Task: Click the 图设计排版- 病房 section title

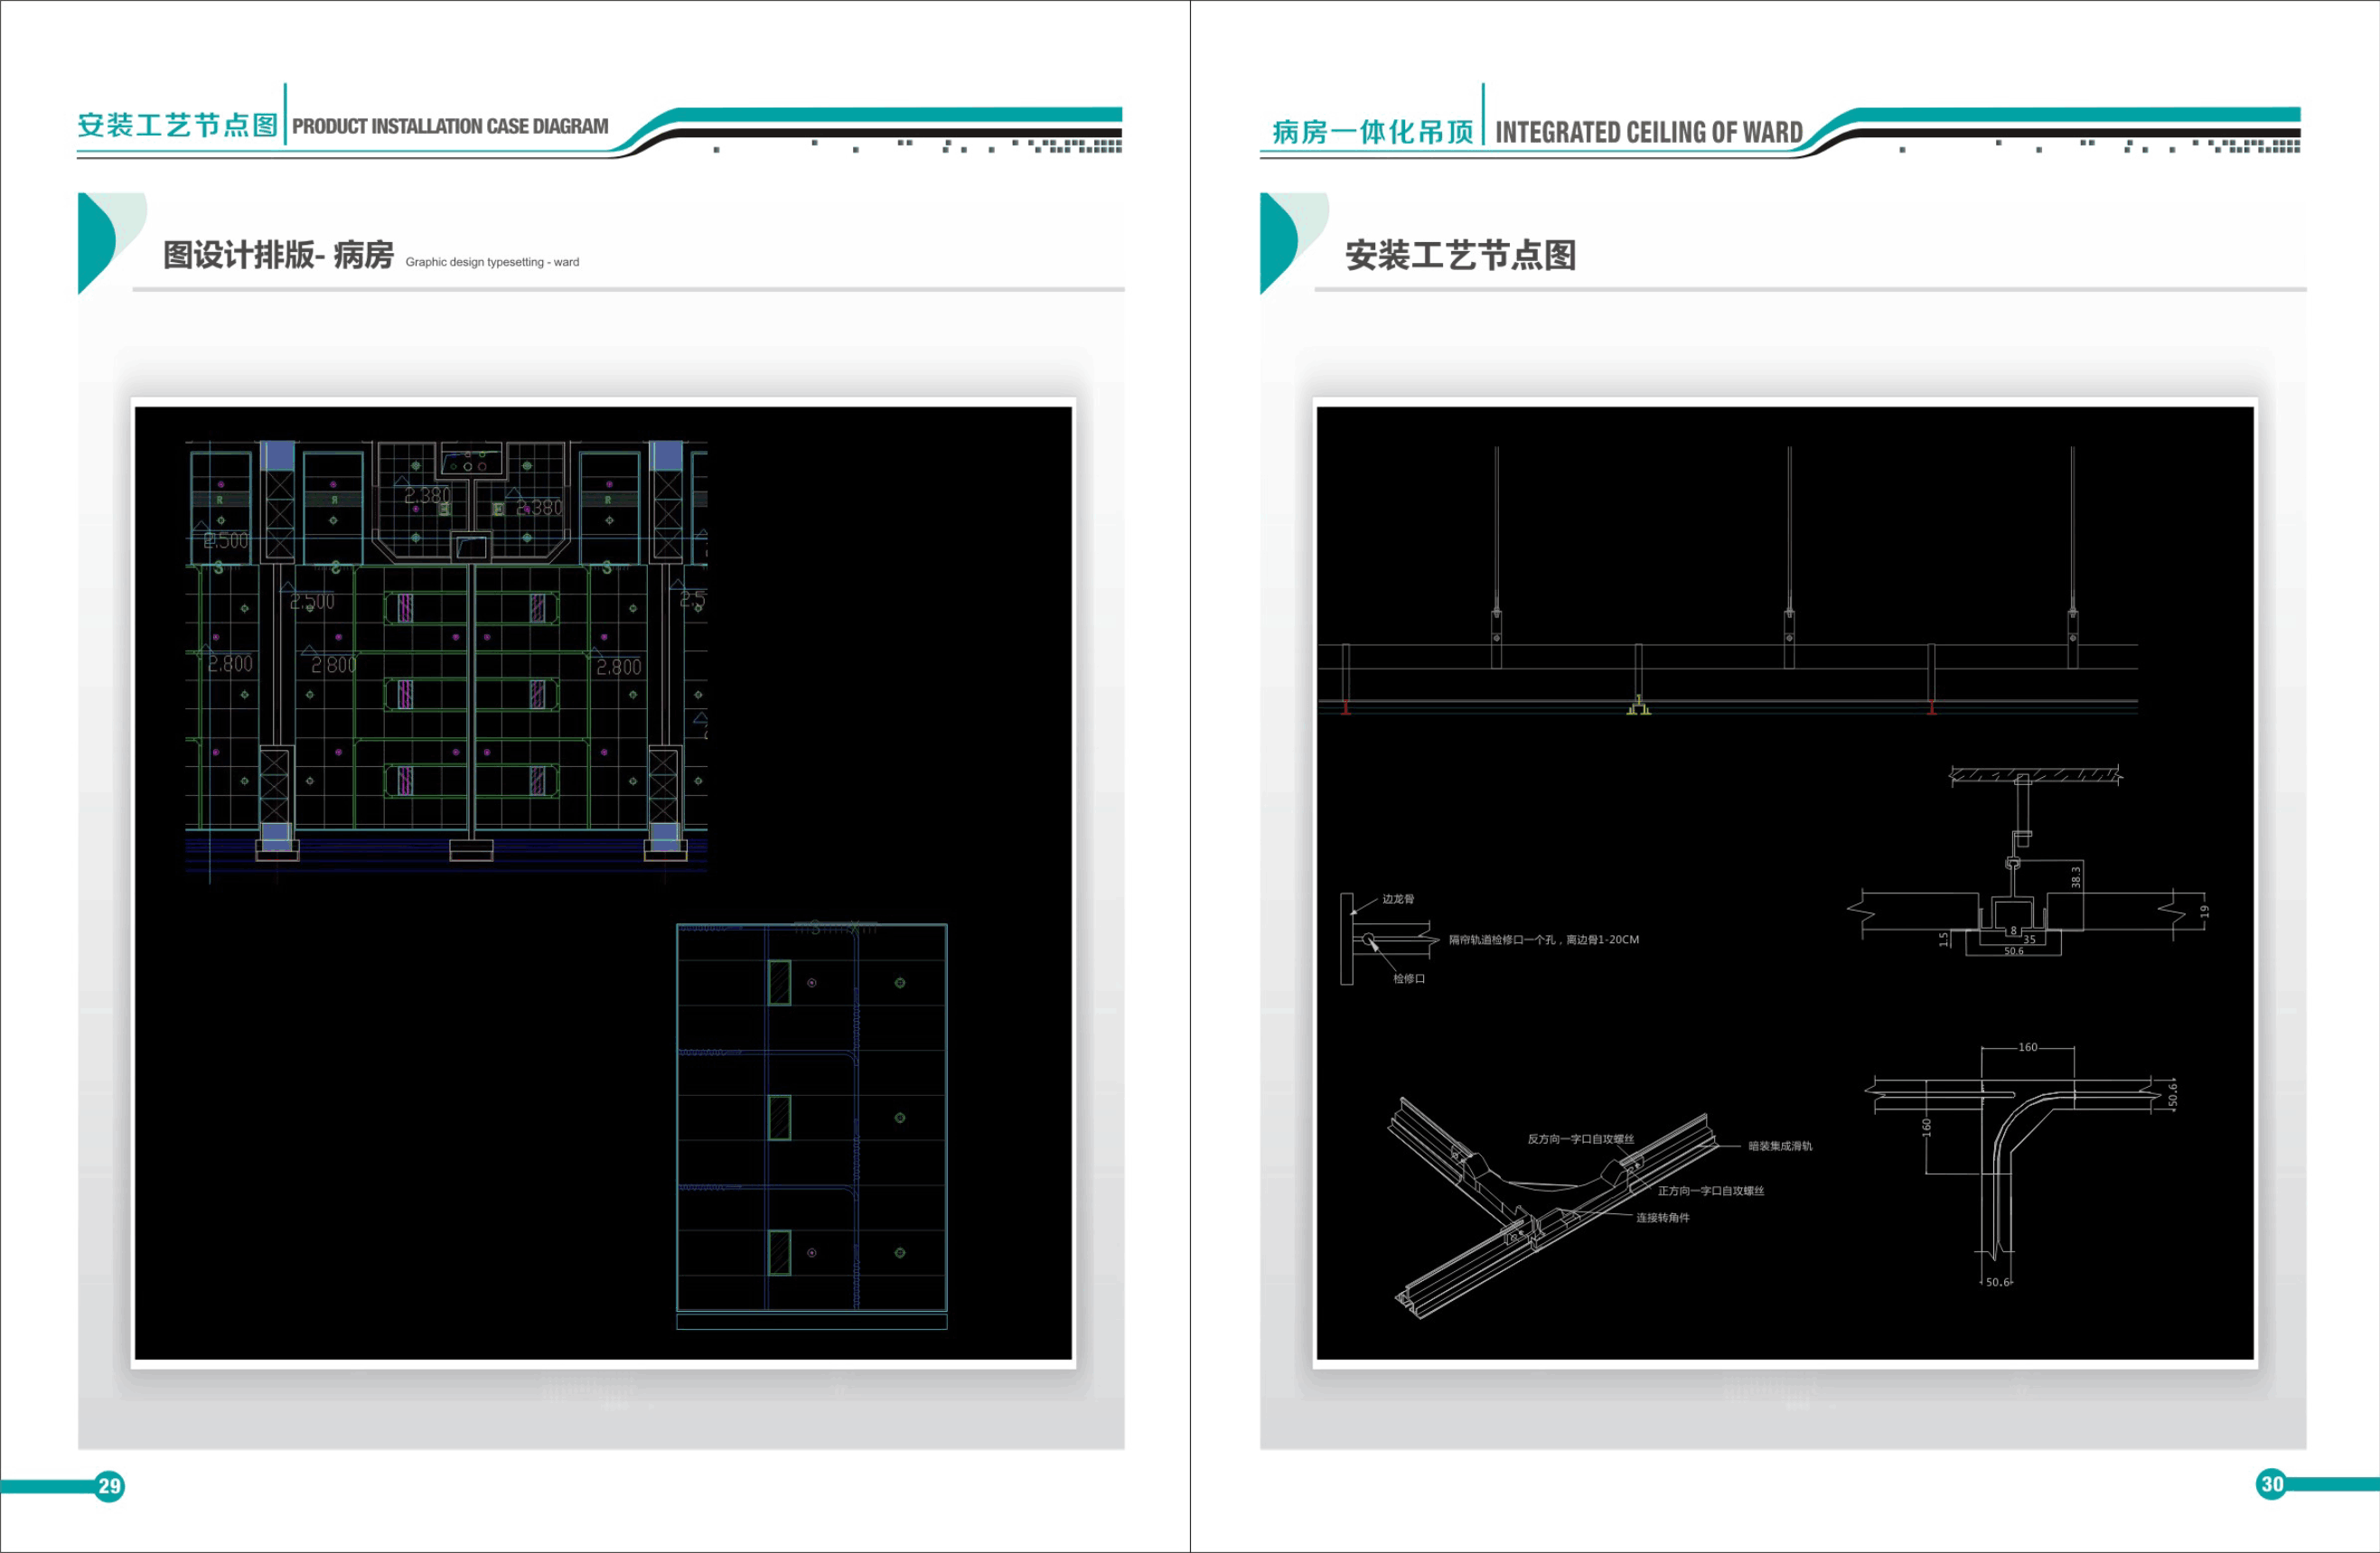Action: 278,255
